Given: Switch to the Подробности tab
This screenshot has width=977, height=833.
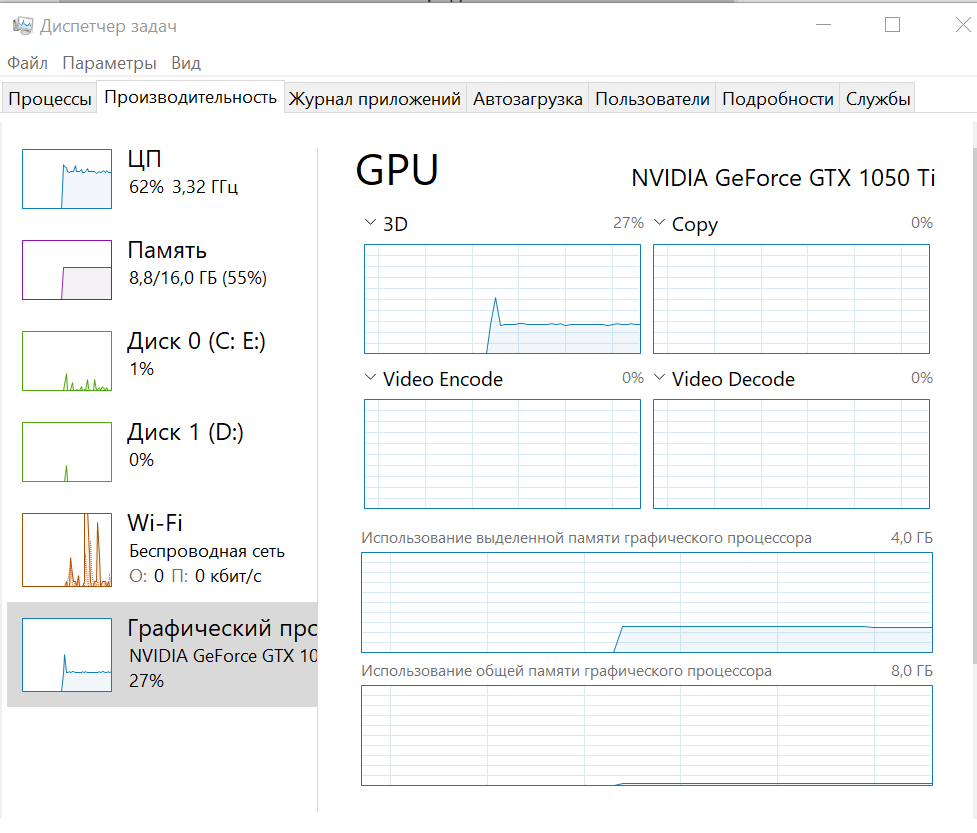Looking at the screenshot, I should click(x=777, y=99).
